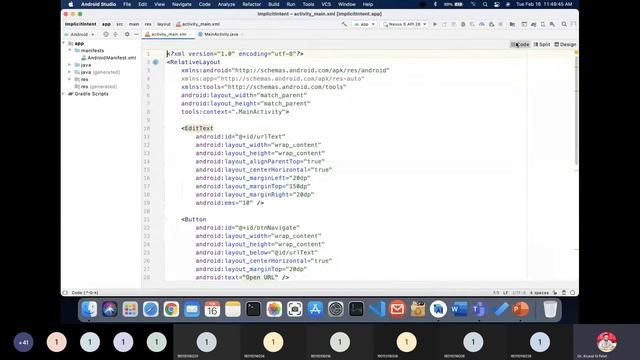This screenshot has width=640, height=360.
Task: Open the Build menu
Action: [x=273, y=4]
